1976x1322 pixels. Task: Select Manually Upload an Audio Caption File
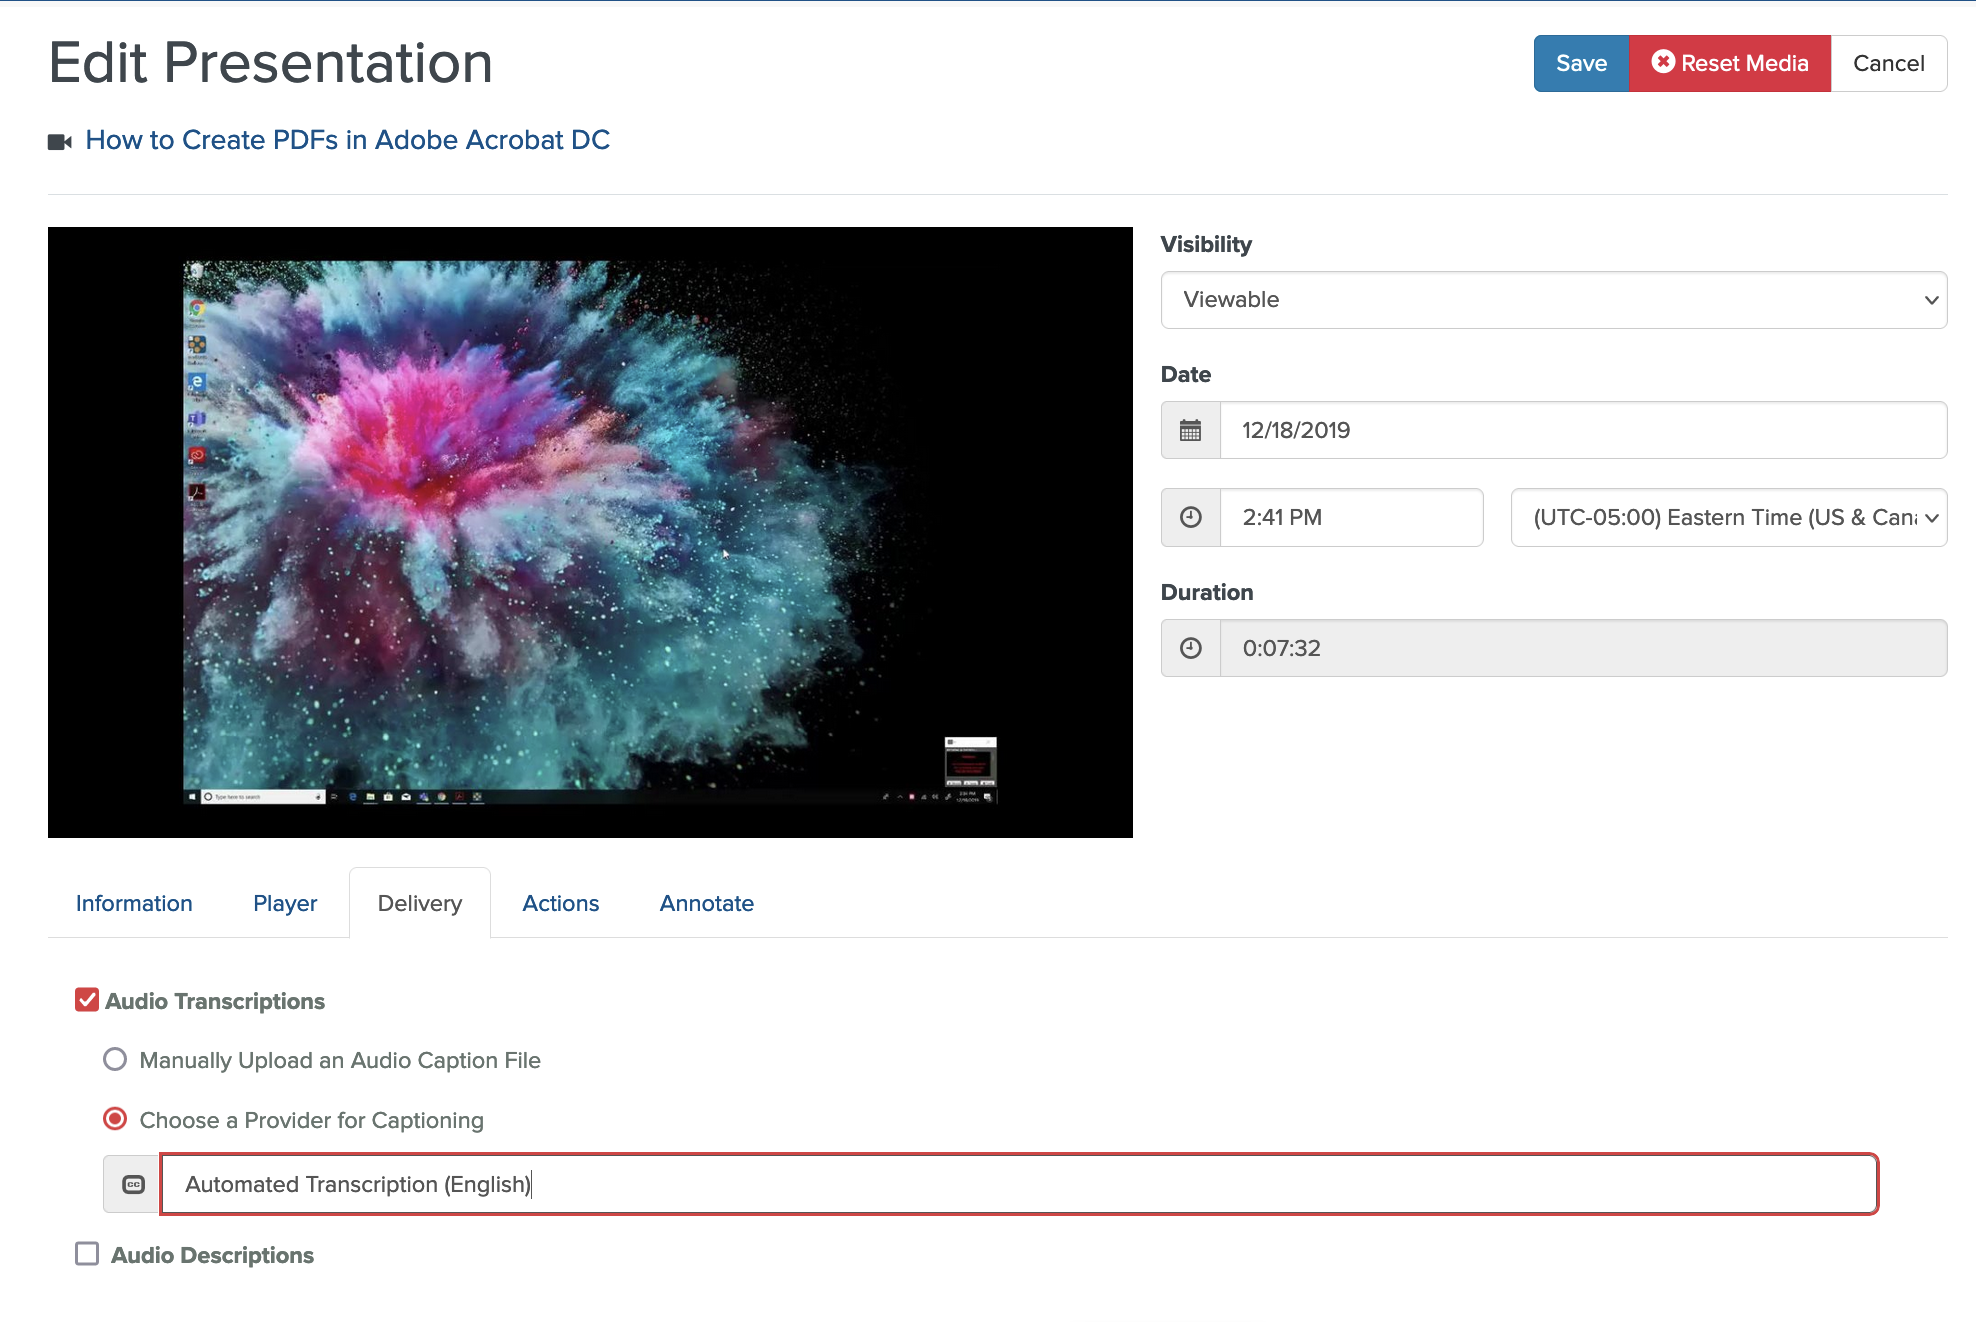click(116, 1059)
